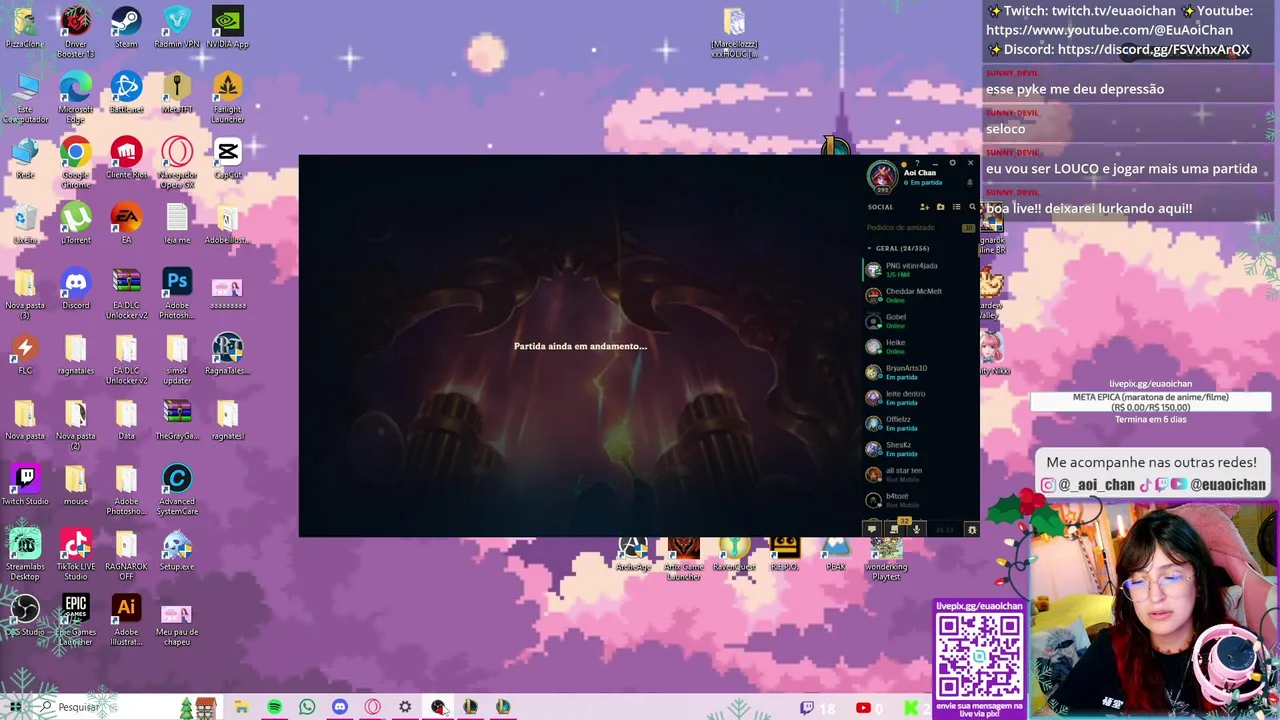Open League client settings gear at top
This screenshot has height=720, width=1280.
coord(952,163)
